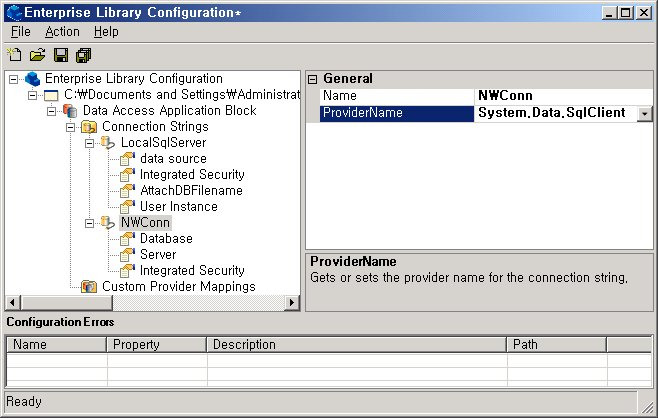Click the Data Access Application Block icon
This screenshot has width=658, height=418.
70,111
